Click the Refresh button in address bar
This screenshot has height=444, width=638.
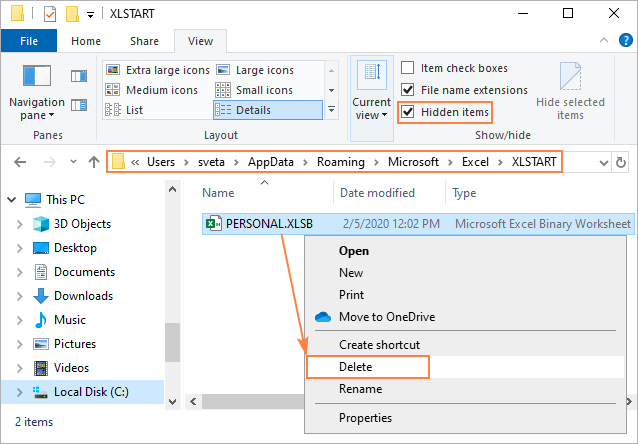621,162
